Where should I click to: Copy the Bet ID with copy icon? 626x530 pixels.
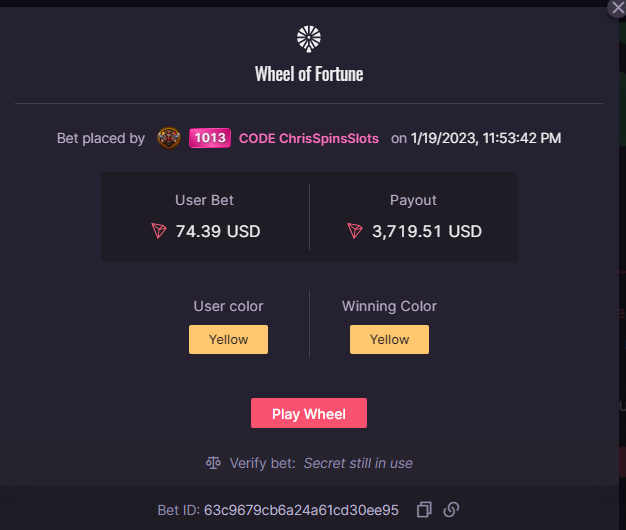coord(424,510)
